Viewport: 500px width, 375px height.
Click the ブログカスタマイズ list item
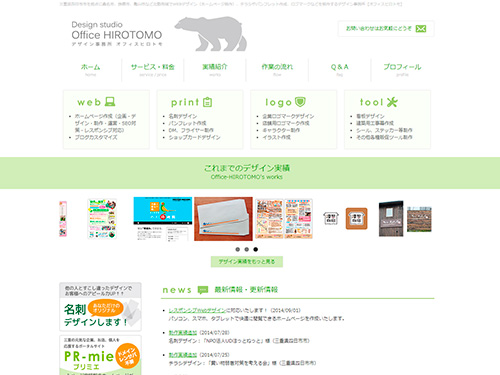point(96,137)
